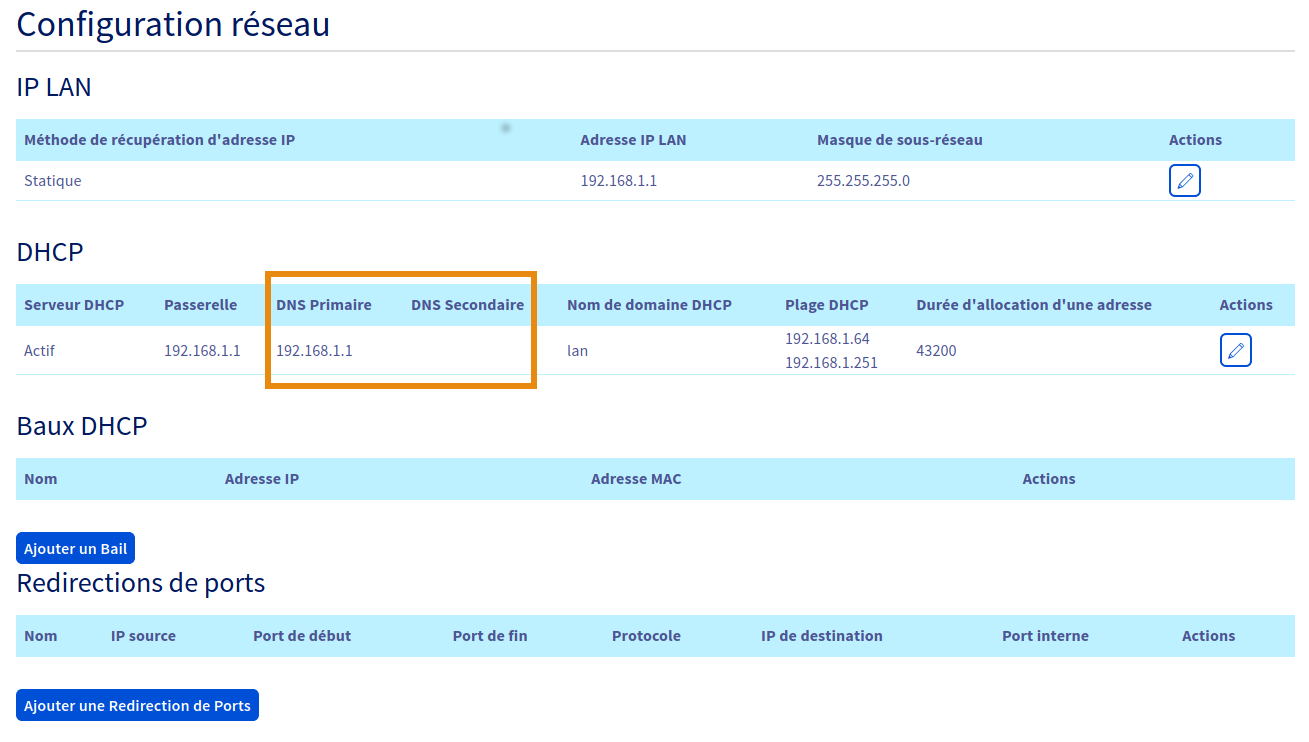This screenshot has height=742, width=1309.
Task: Click the lan domain name value
Action: pos(577,351)
